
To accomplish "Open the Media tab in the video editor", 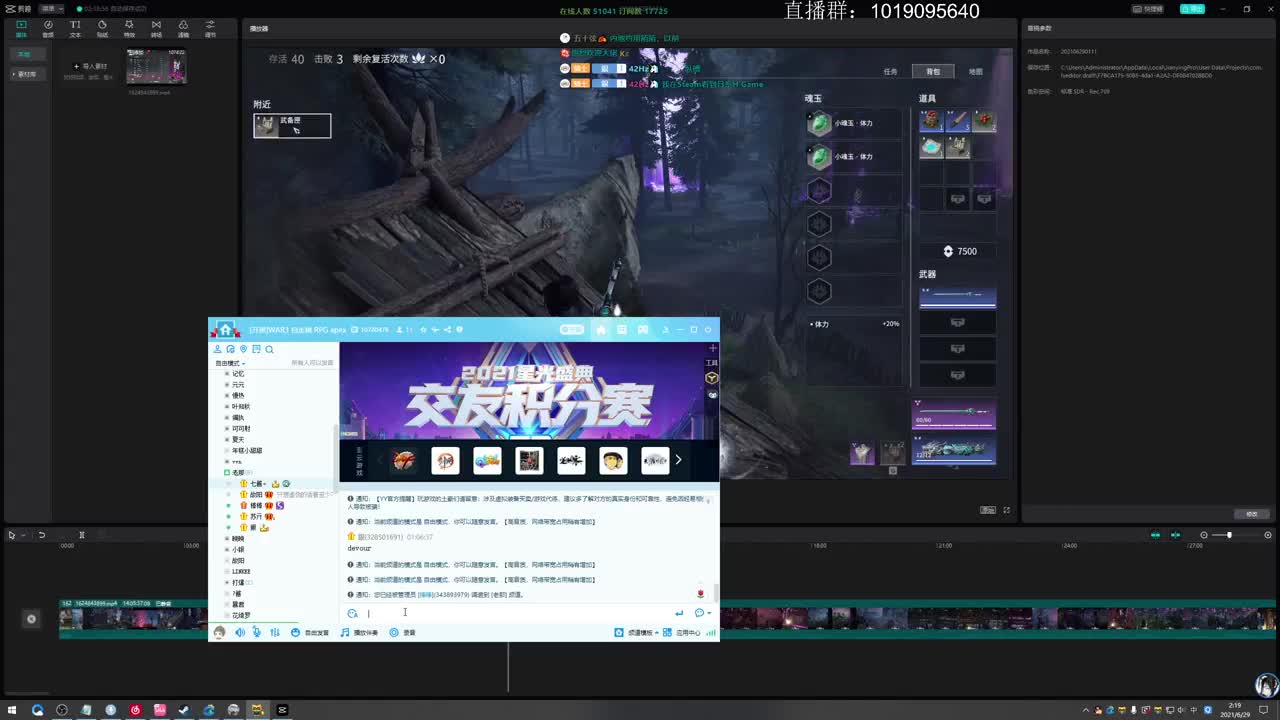I will tap(21, 27).
